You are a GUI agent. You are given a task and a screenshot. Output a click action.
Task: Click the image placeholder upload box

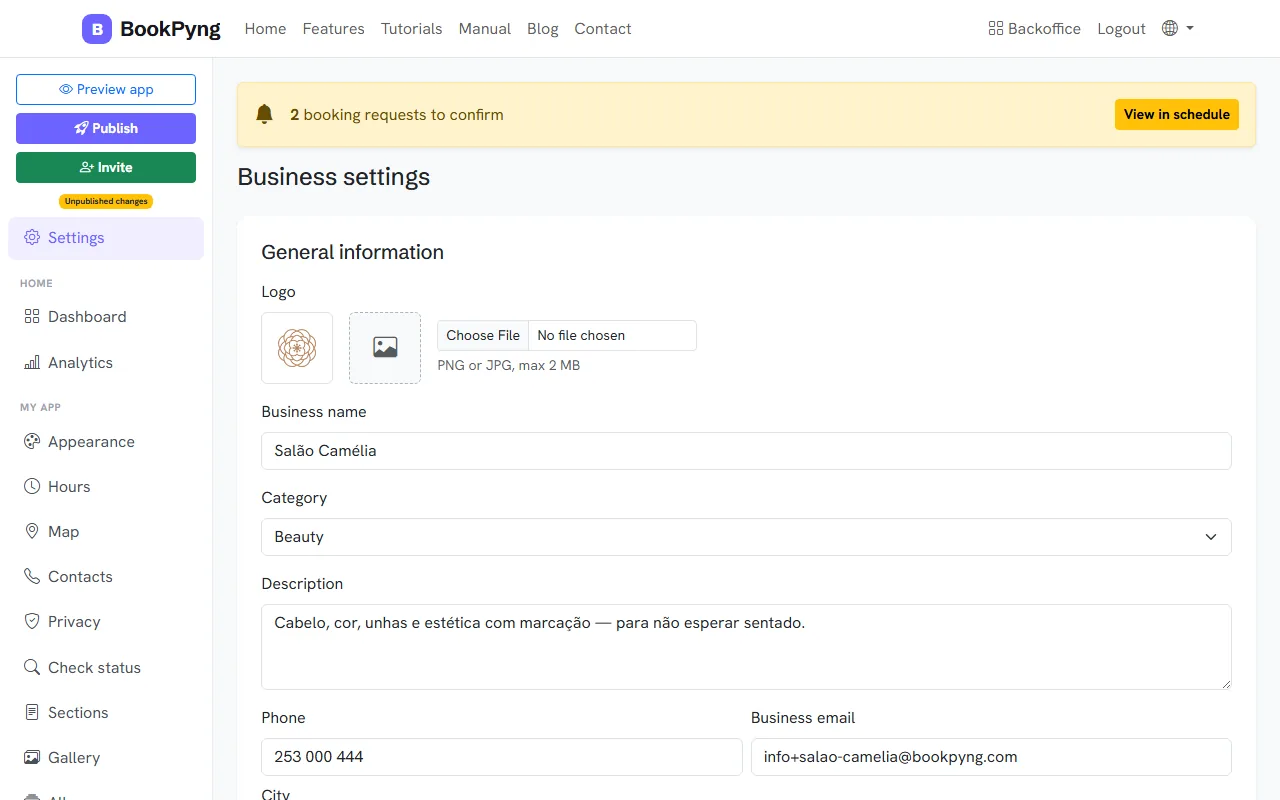tap(385, 348)
